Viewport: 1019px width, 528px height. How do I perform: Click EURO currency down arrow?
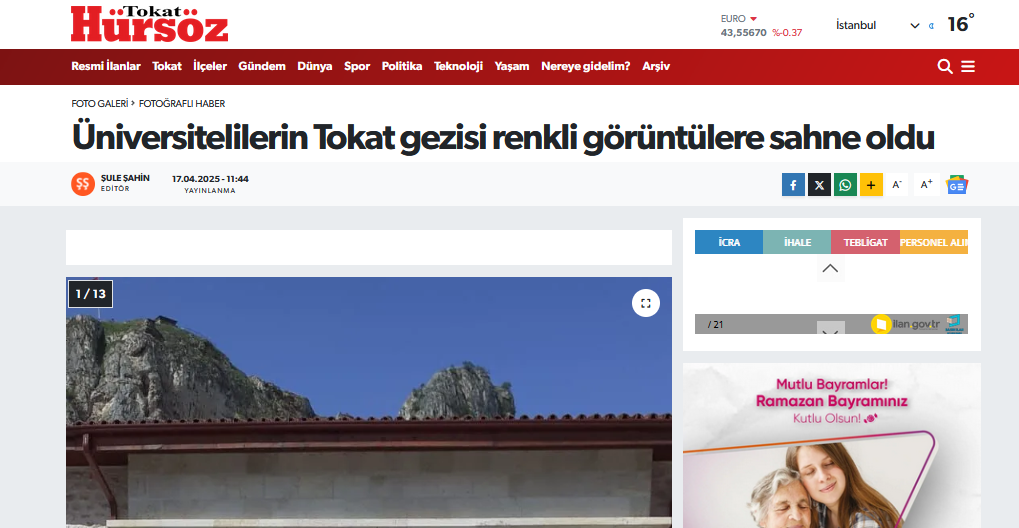pos(753,19)
